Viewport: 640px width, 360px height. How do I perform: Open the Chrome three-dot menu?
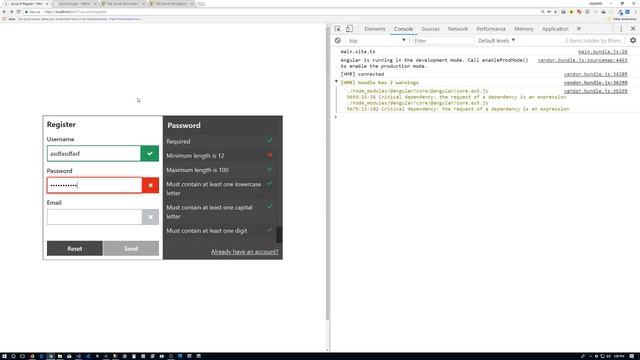pos(635,12)
